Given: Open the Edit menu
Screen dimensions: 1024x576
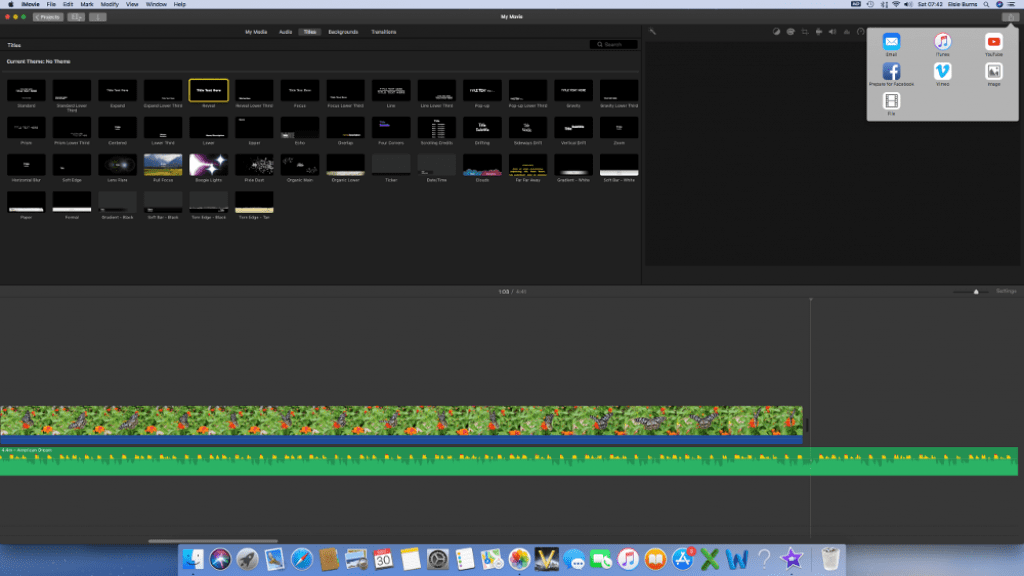Looking at the screenshot, I should coord(68,4).
